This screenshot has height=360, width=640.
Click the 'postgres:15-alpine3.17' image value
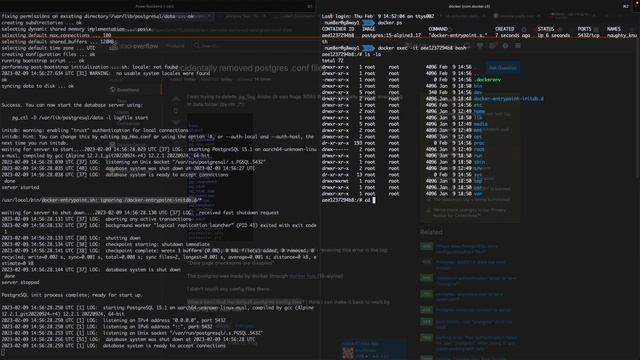(391, 36)
